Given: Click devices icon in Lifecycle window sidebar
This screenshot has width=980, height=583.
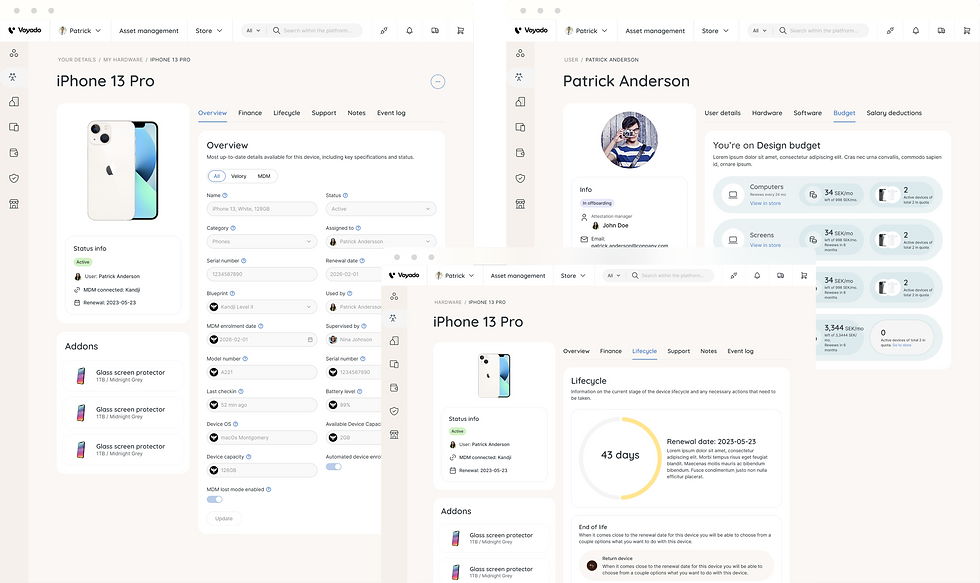Looking at the screenshot, I should pos(394,364).
